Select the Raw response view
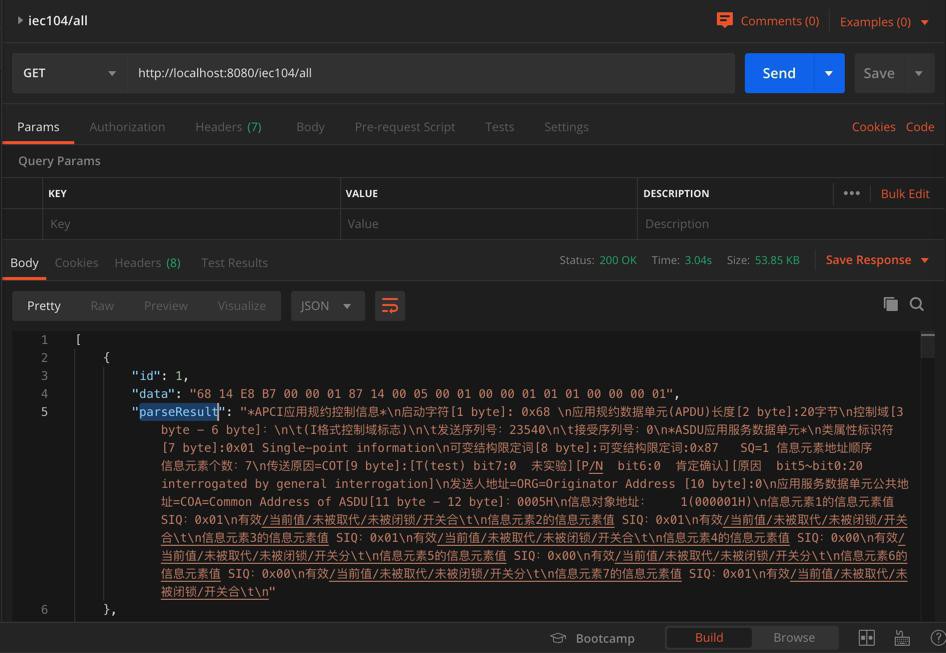 [x=102, y=306]
